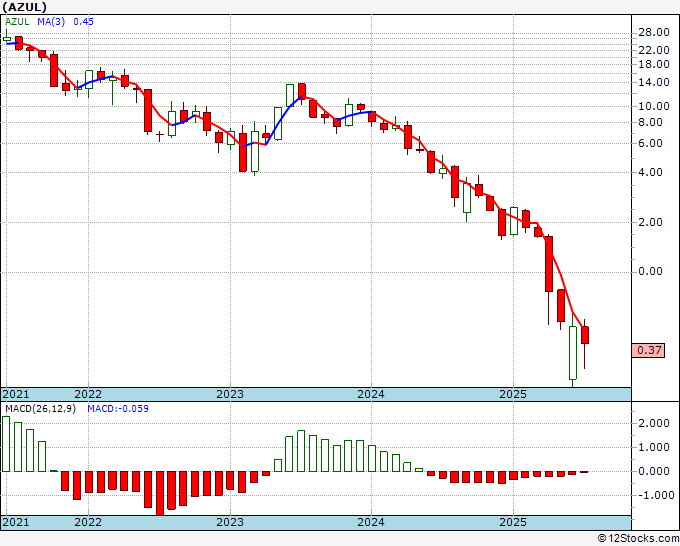Screen dimensions: 680x546
Task: Click the MA(3) indicator label
Action: point(51,22)
